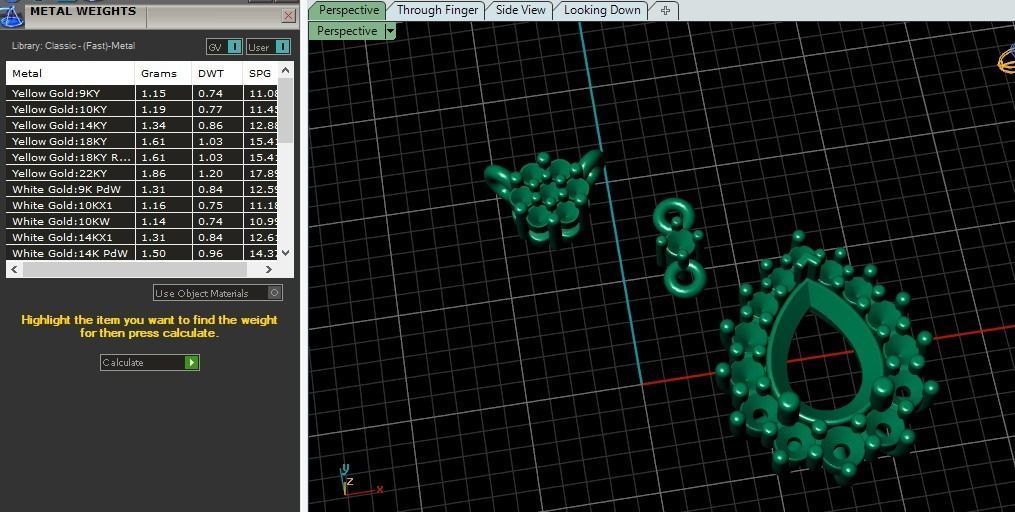Select the Yellow Gold:9KY row
The image size is (1015, 512).
[x=142, y=93]
